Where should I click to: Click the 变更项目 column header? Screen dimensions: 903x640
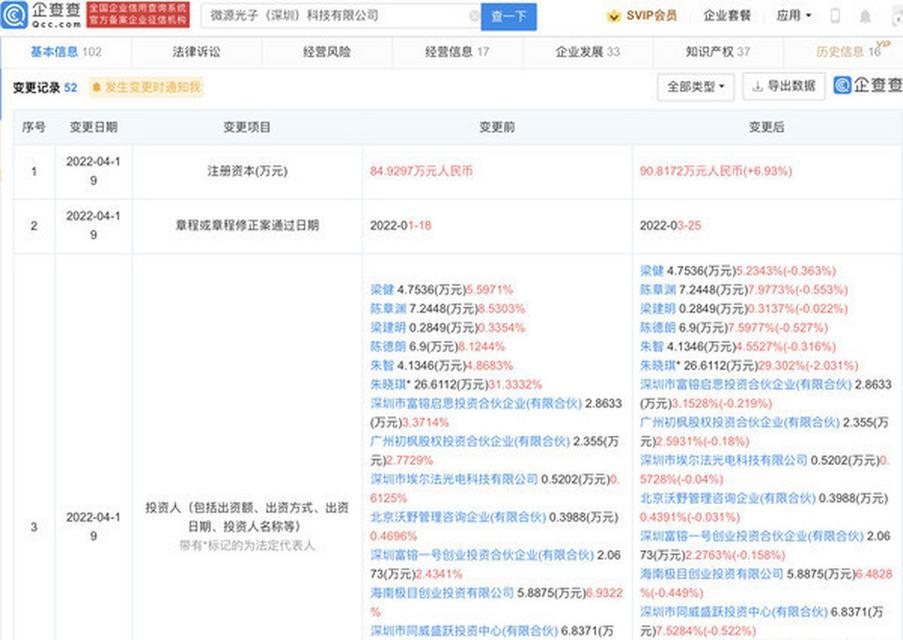[x=247, y=127]
